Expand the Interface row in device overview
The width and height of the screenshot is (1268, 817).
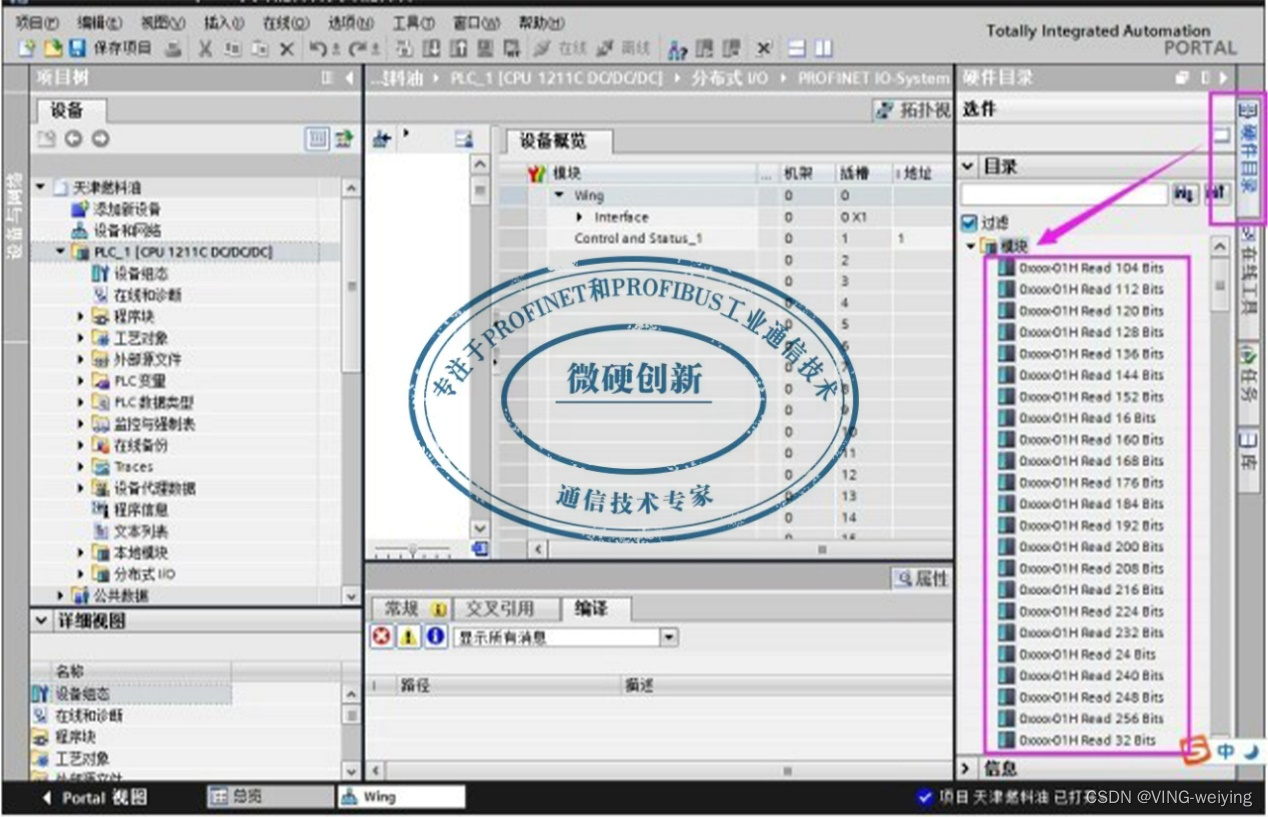pos(581,217)
